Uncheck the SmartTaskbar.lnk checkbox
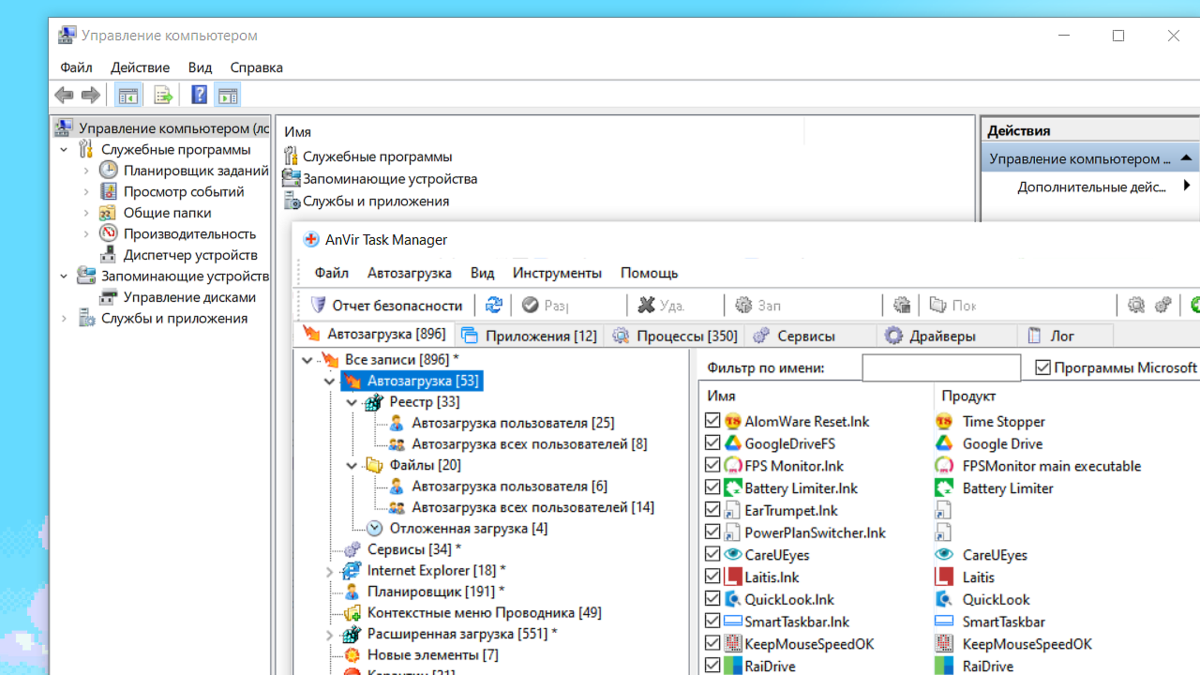 pyautogui.click(x=712, y=621)
